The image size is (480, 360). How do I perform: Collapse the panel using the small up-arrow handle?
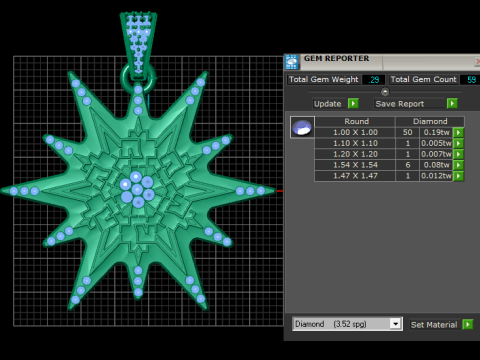385,91
